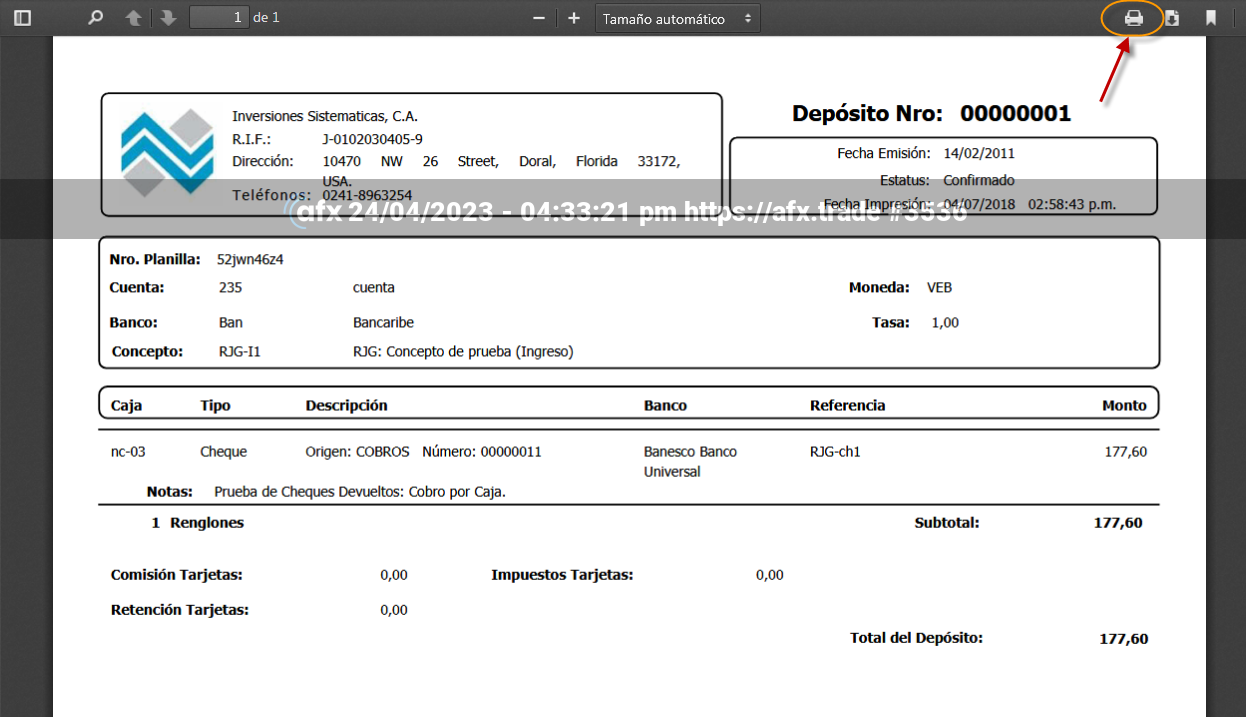
Task: Click the Nro. Planilla value 52jwn46z4
Action: [250, 260]
